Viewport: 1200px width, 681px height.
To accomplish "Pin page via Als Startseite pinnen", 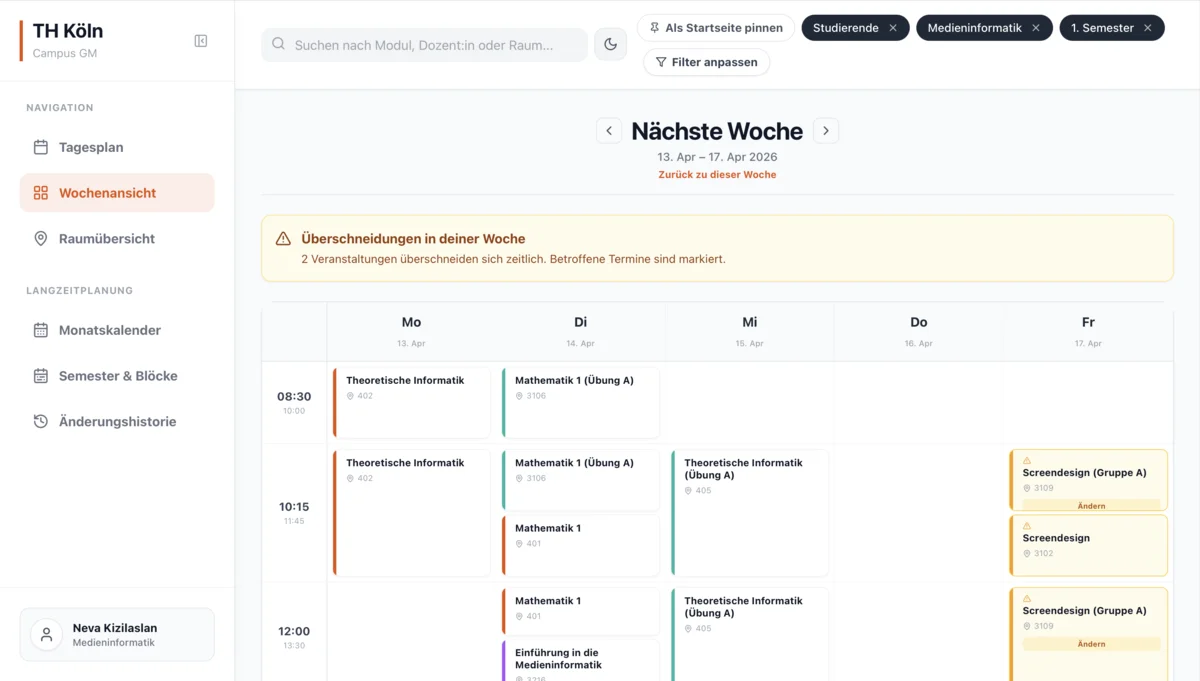I will click(x=715, y=28).
